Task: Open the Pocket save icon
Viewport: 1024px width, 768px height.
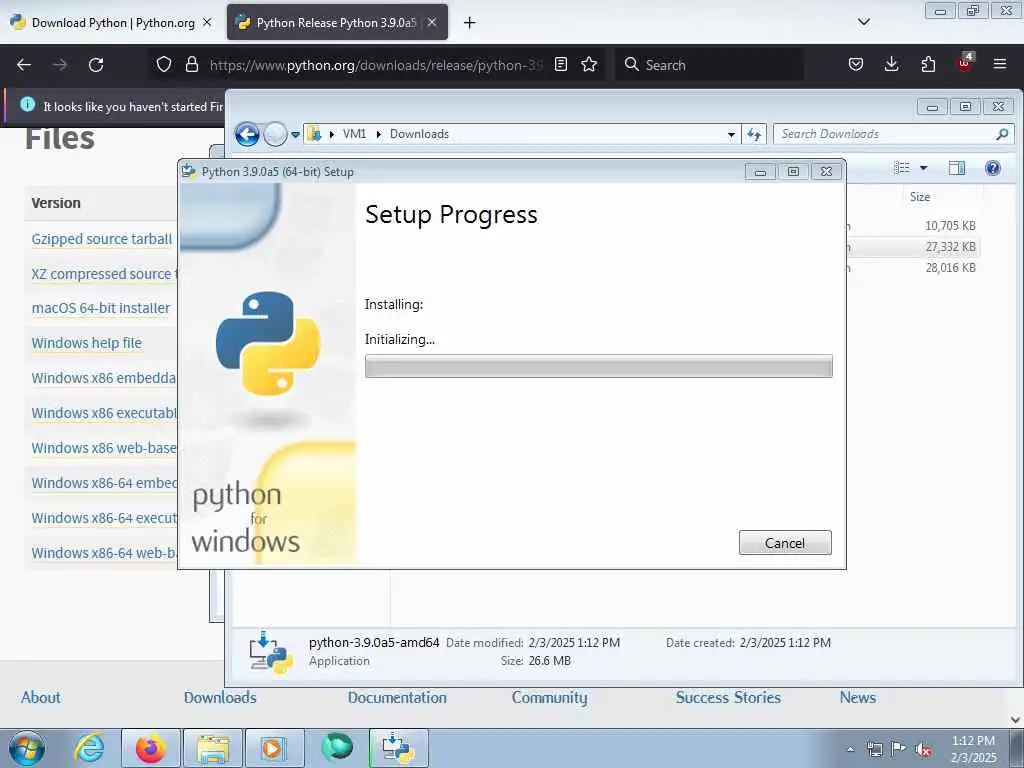Action: pyautogui.click(x=856, y=64)
